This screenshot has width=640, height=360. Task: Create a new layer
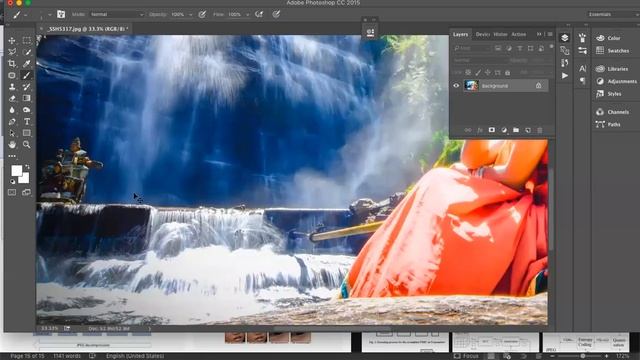pyautogui.click(x=528, y=130)
